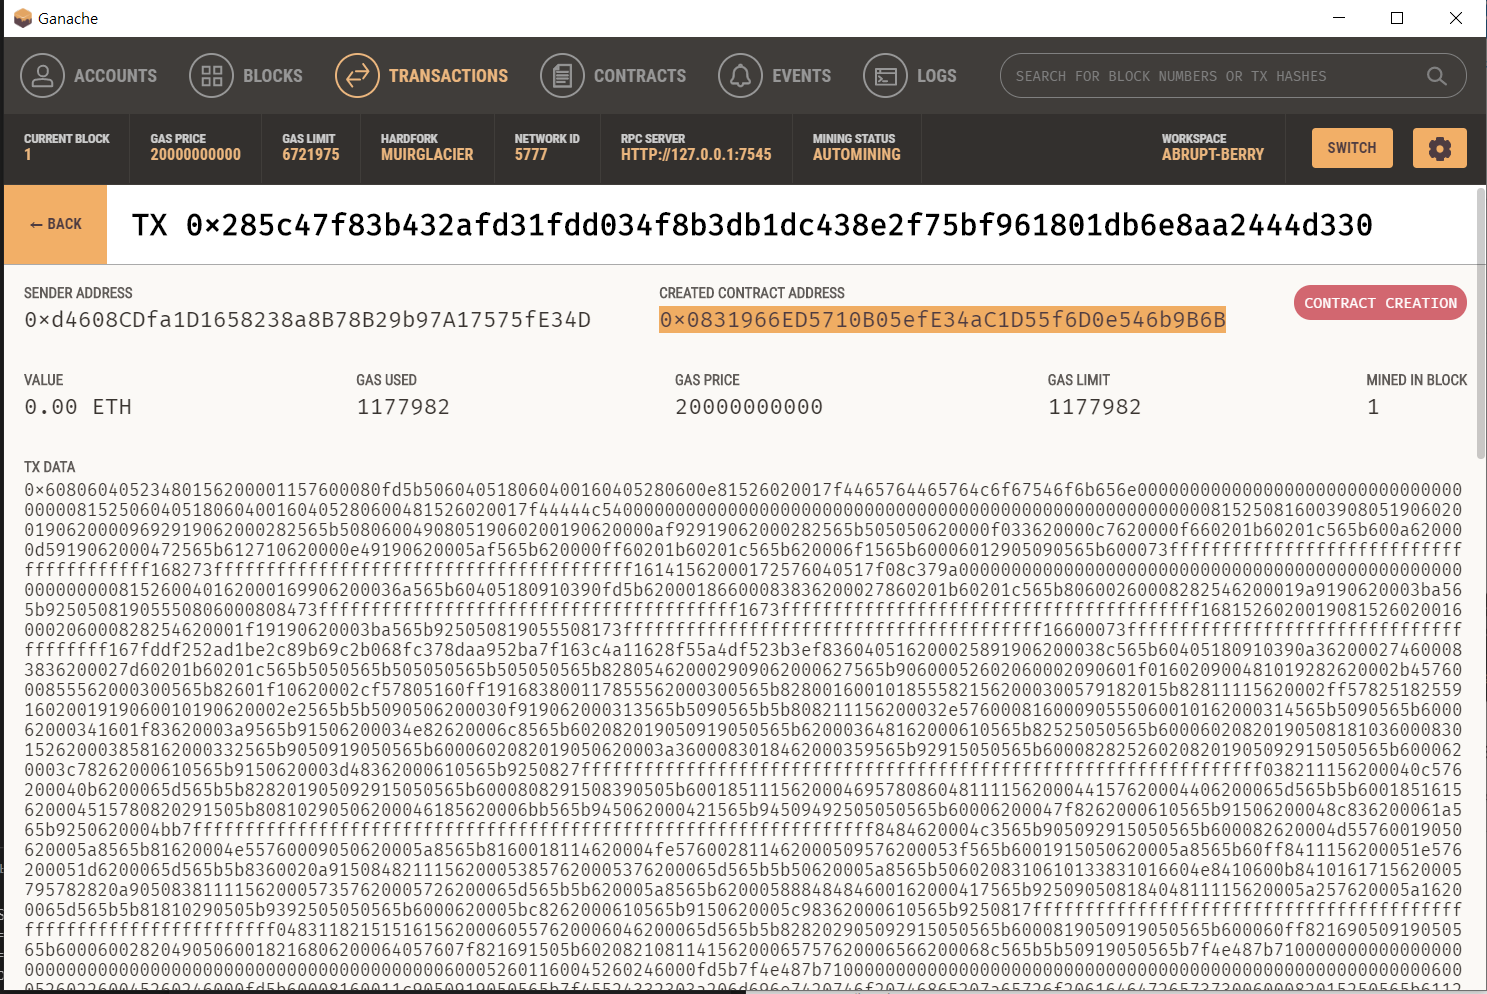Image resolution: width=1487 pixels, height=994 pixels.
Task: Click the sender address 0xd4608CDf...
Action: [x=308, y=320]
